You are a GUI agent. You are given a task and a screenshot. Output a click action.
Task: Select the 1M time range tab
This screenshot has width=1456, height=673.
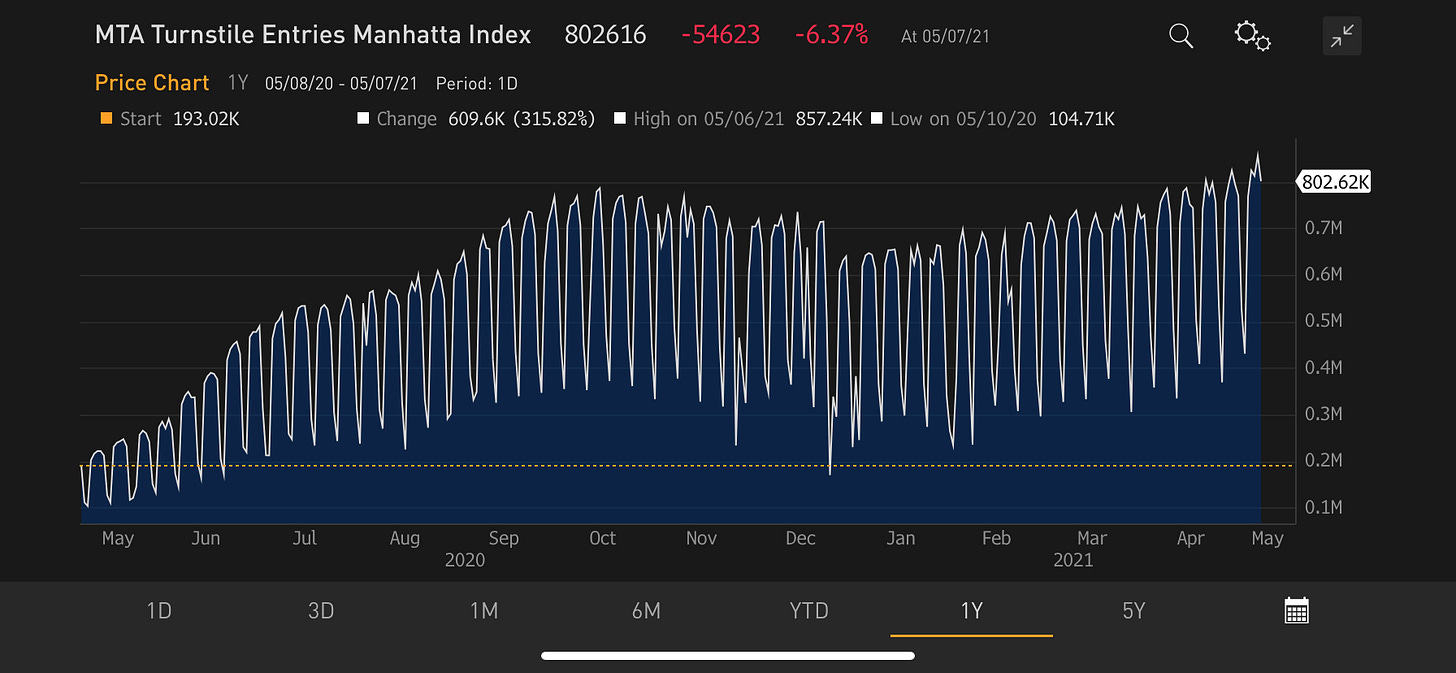(484, 610)
